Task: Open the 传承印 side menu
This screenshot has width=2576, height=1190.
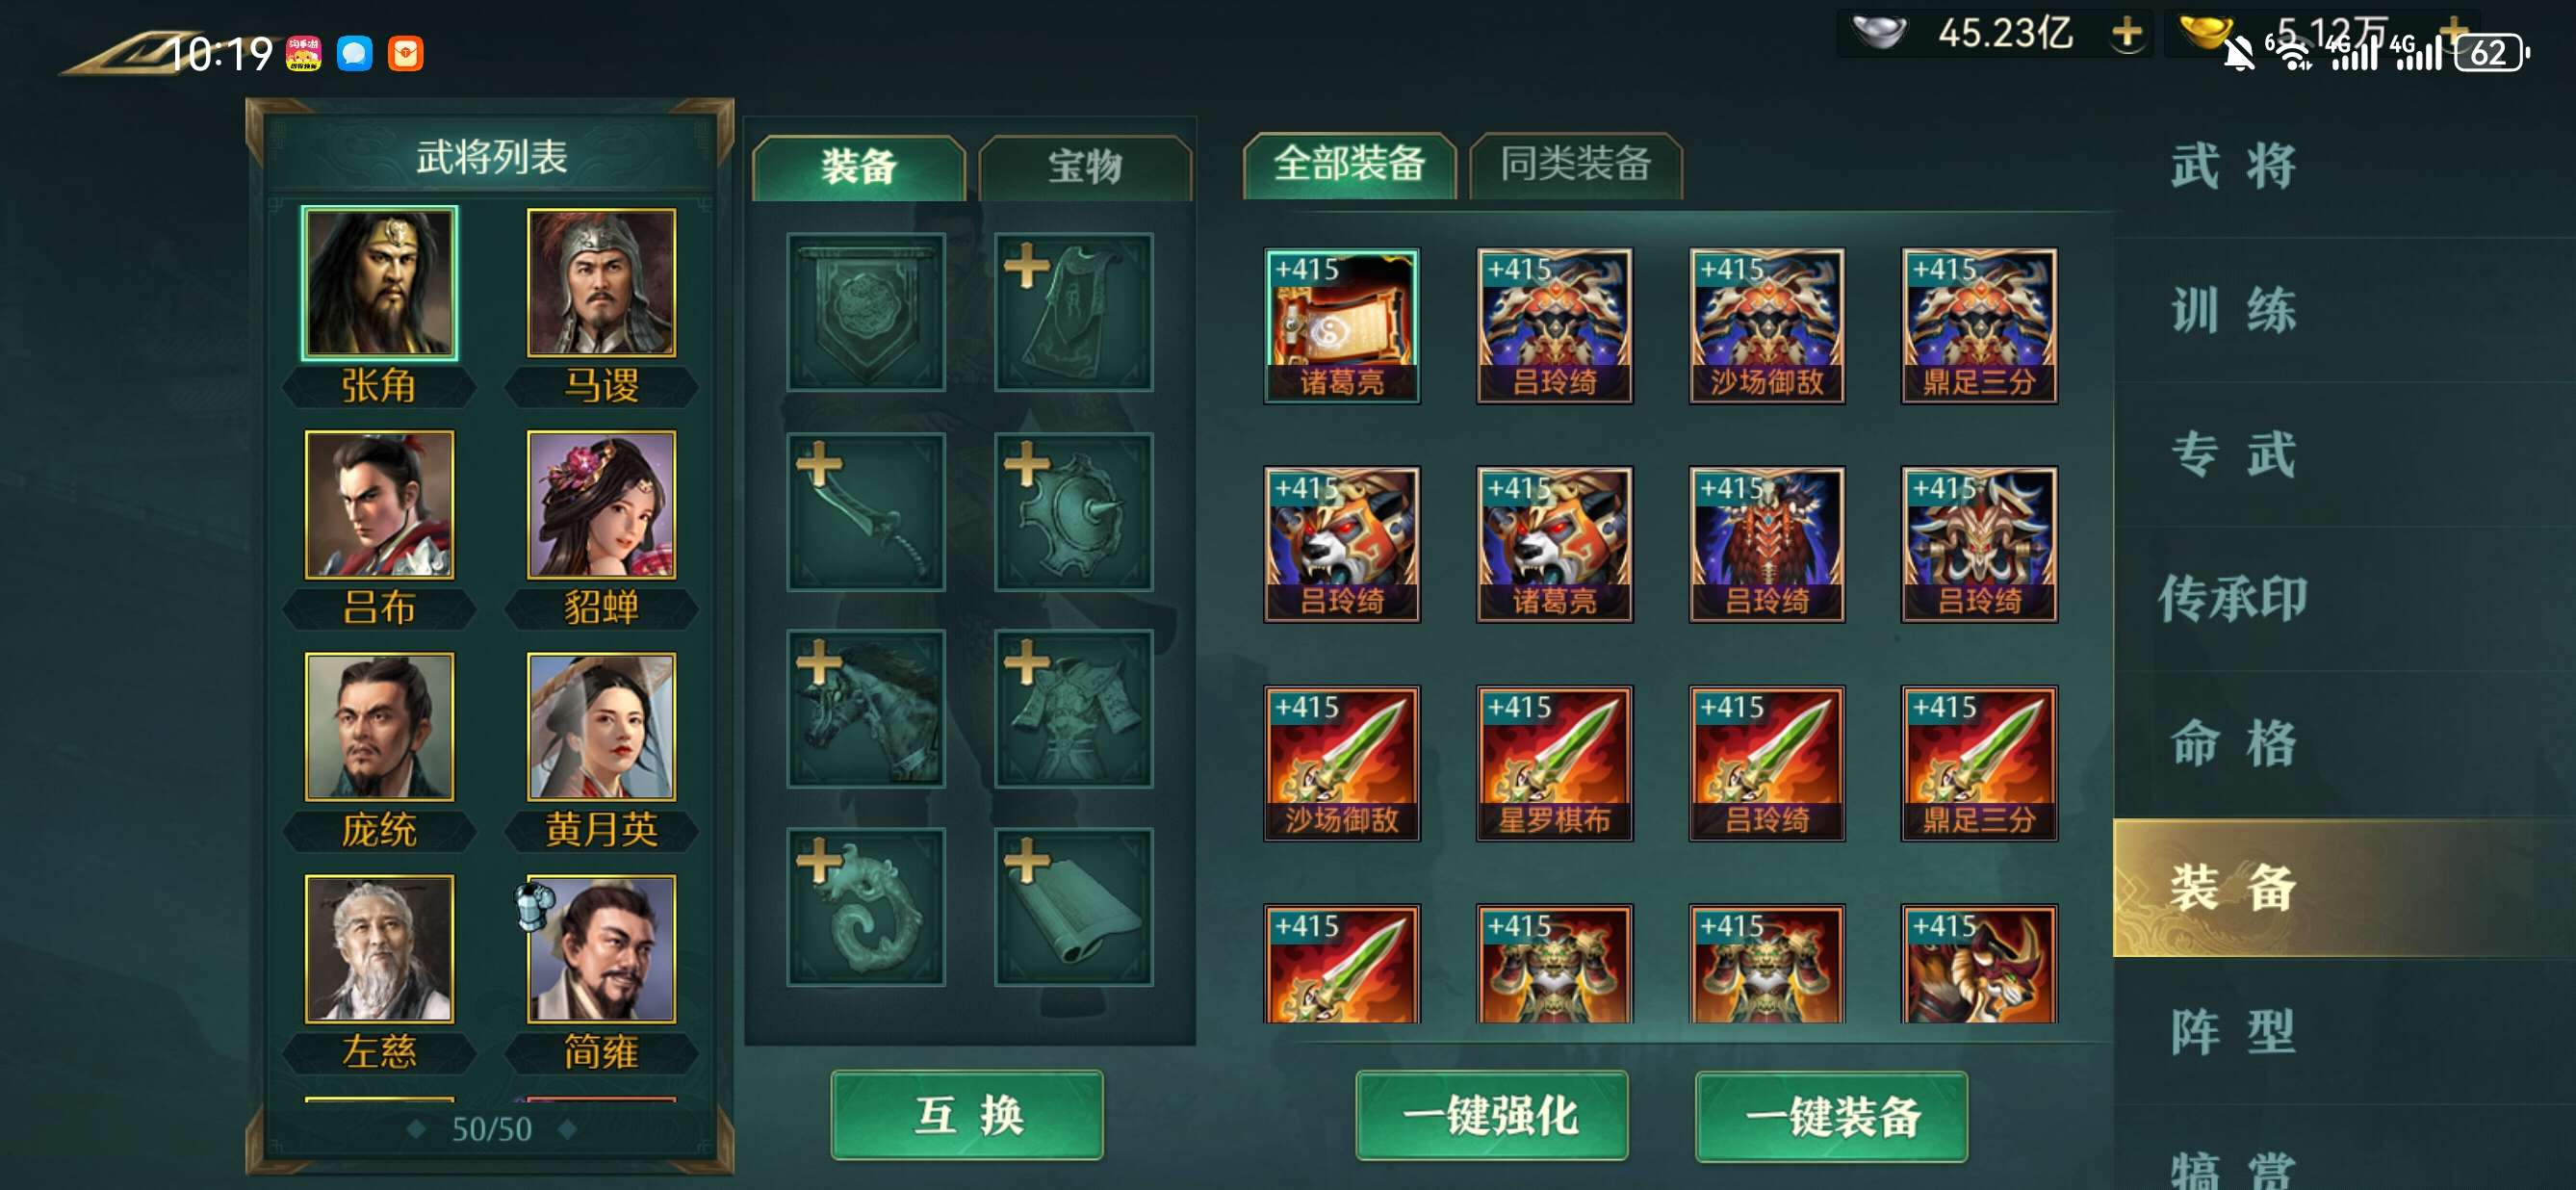Action: (x=2233, y=598)
